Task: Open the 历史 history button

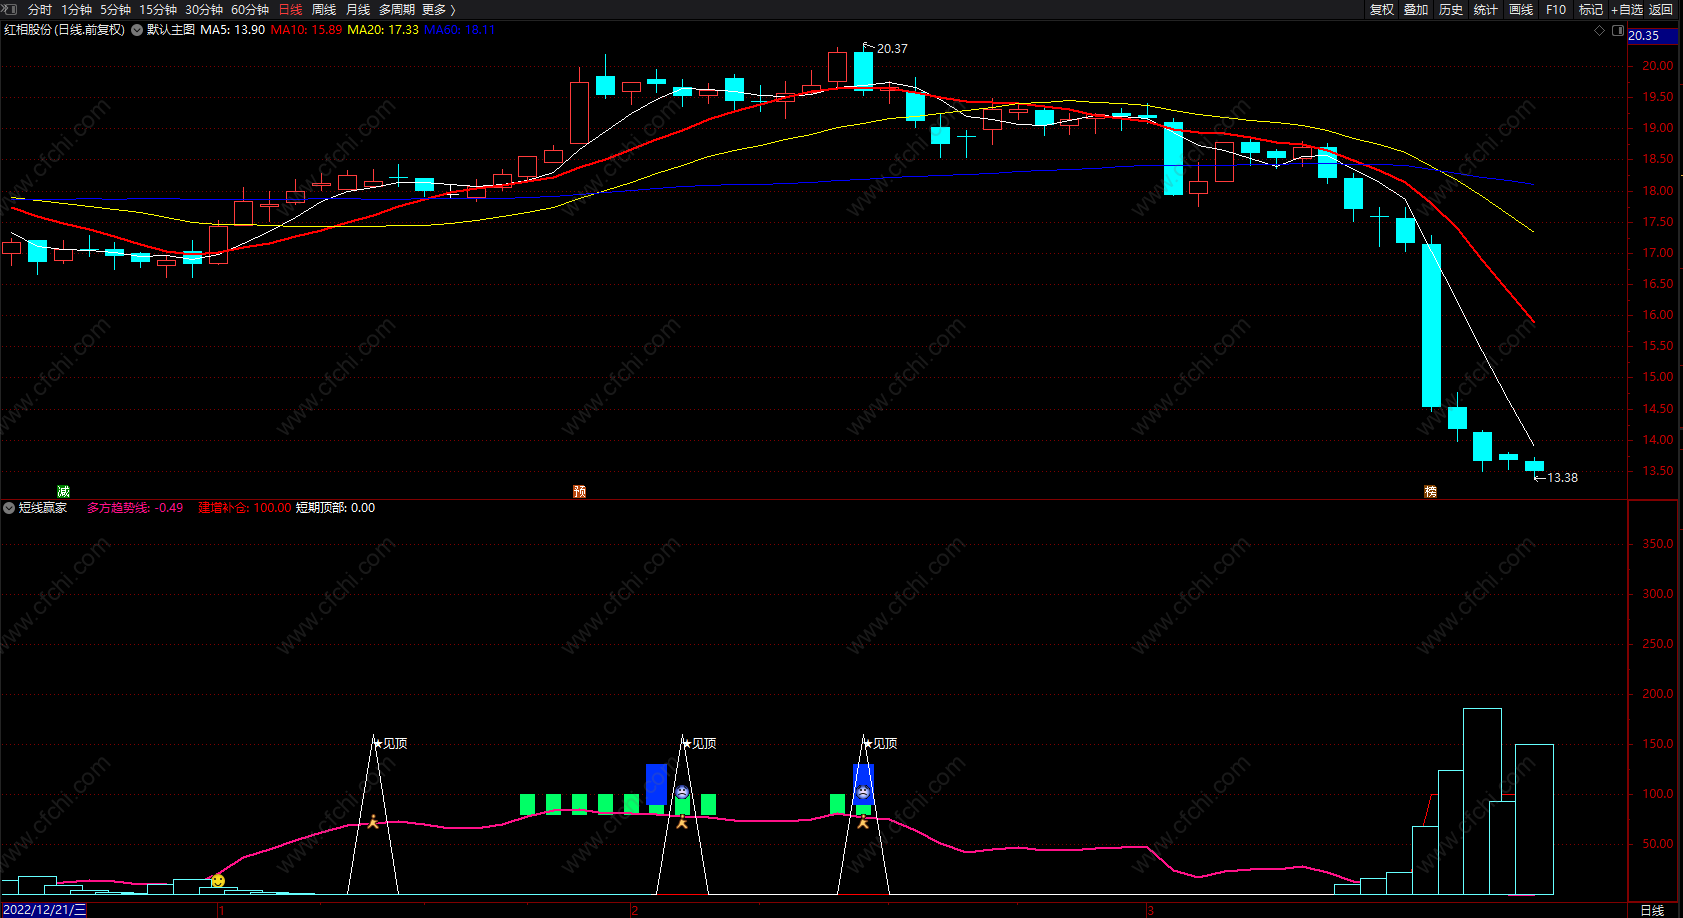Action: [x=1451, y=10]
